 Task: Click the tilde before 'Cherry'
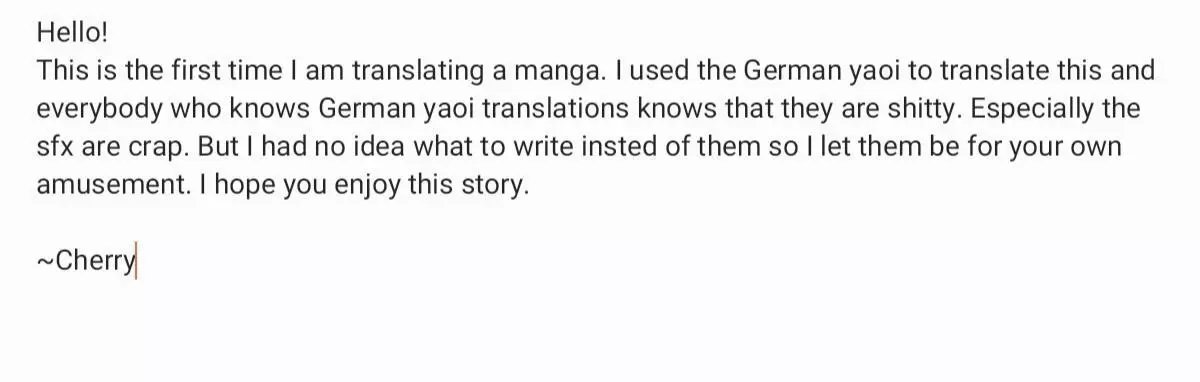point(45,262)
